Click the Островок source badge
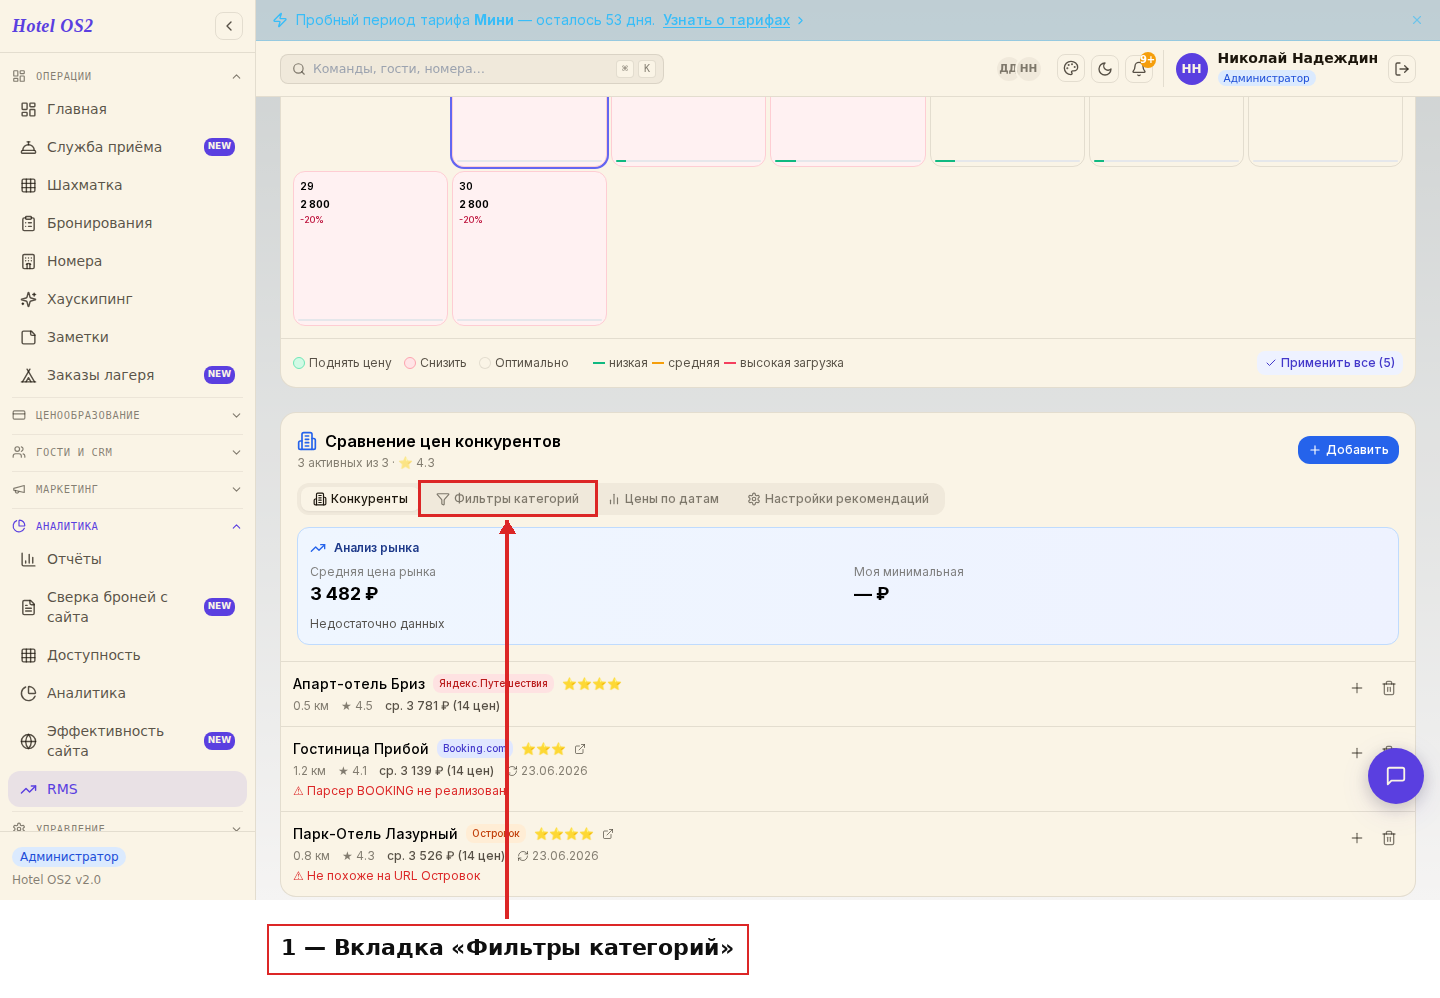1440x998 pixels. coord(495,834)
